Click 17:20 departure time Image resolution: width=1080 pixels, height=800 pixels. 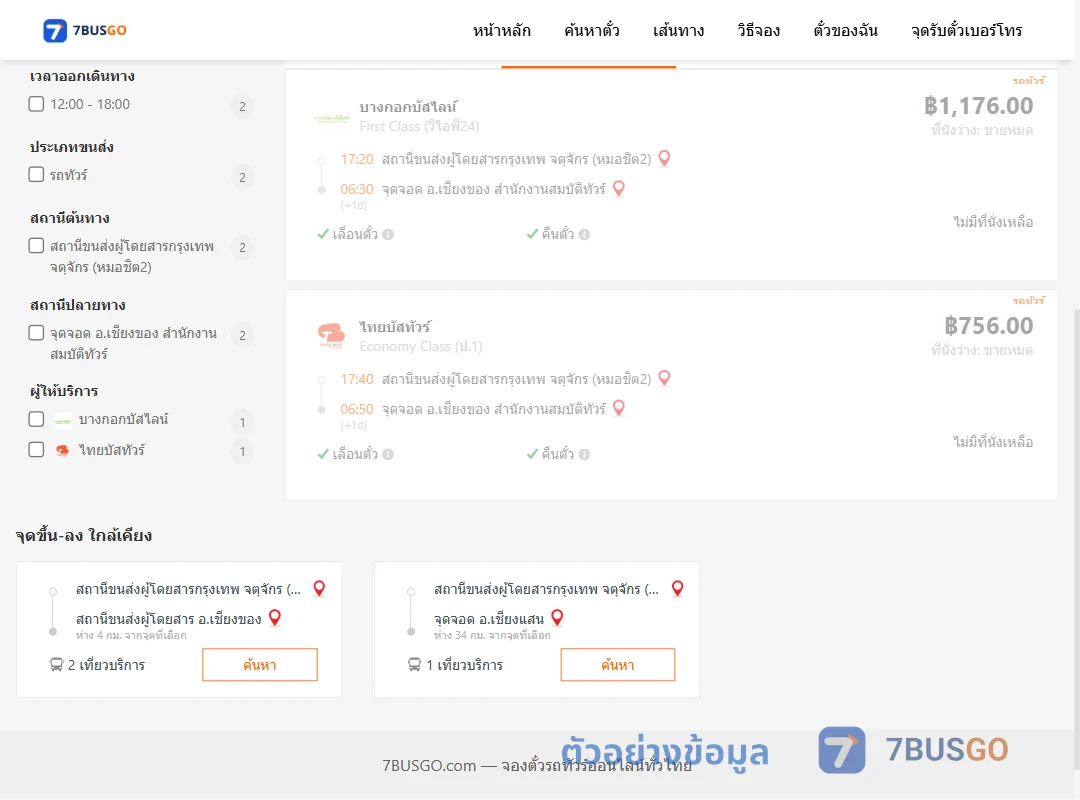357,159
